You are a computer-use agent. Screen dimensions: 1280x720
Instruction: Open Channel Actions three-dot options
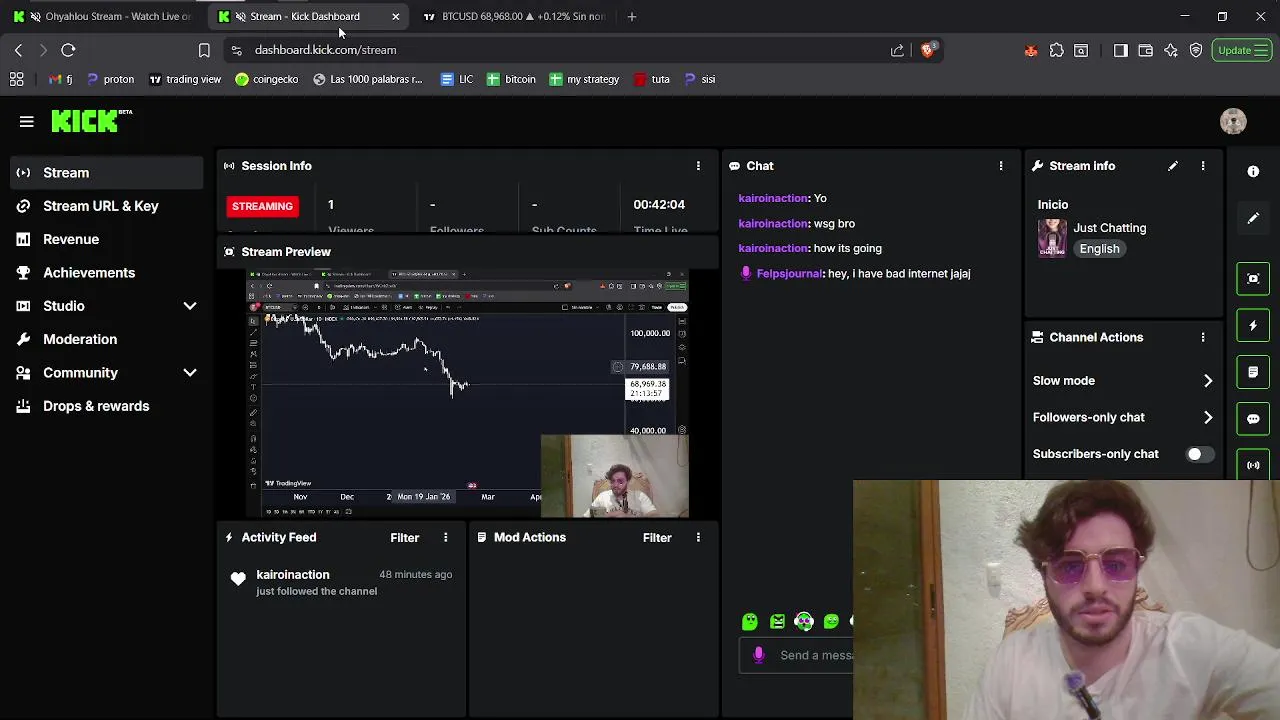1203,337
